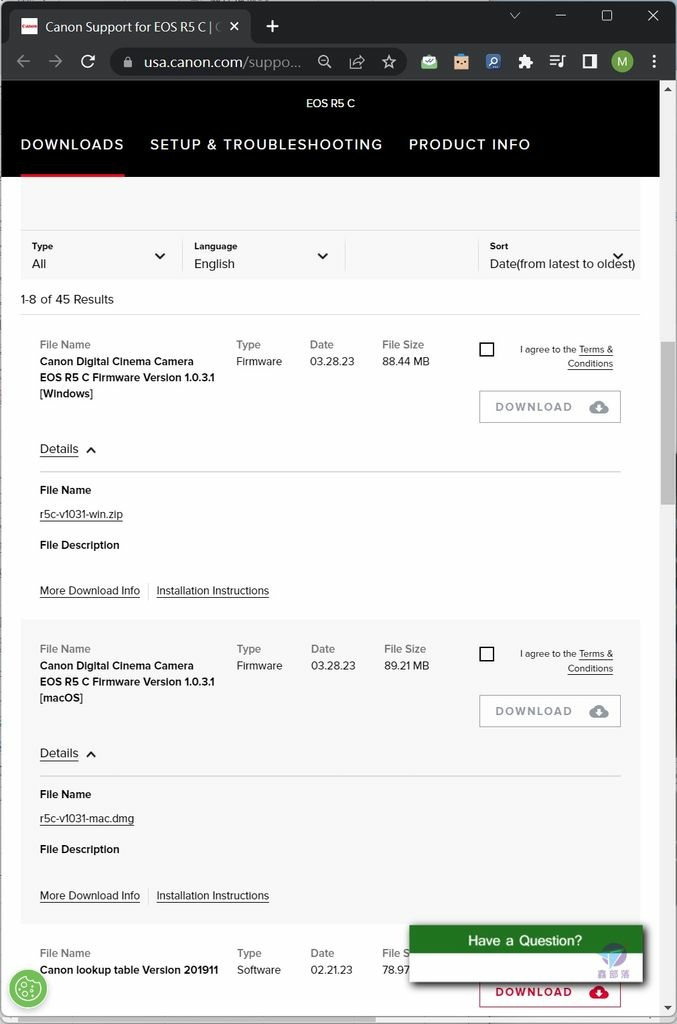Open the Extensions puzzle icon
677x1024 pixels.
pos(526,61)
